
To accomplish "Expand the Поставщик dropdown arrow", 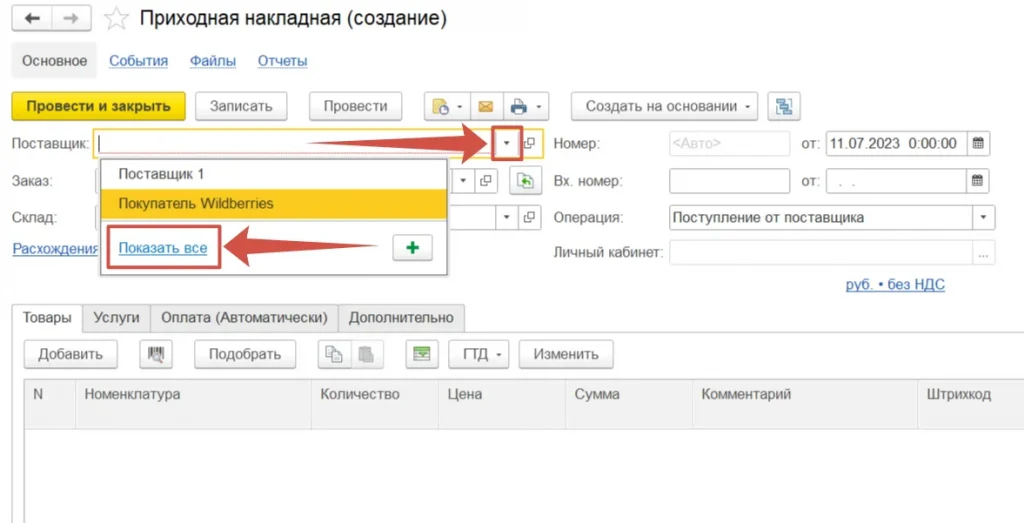I will (x=507, y=143).
